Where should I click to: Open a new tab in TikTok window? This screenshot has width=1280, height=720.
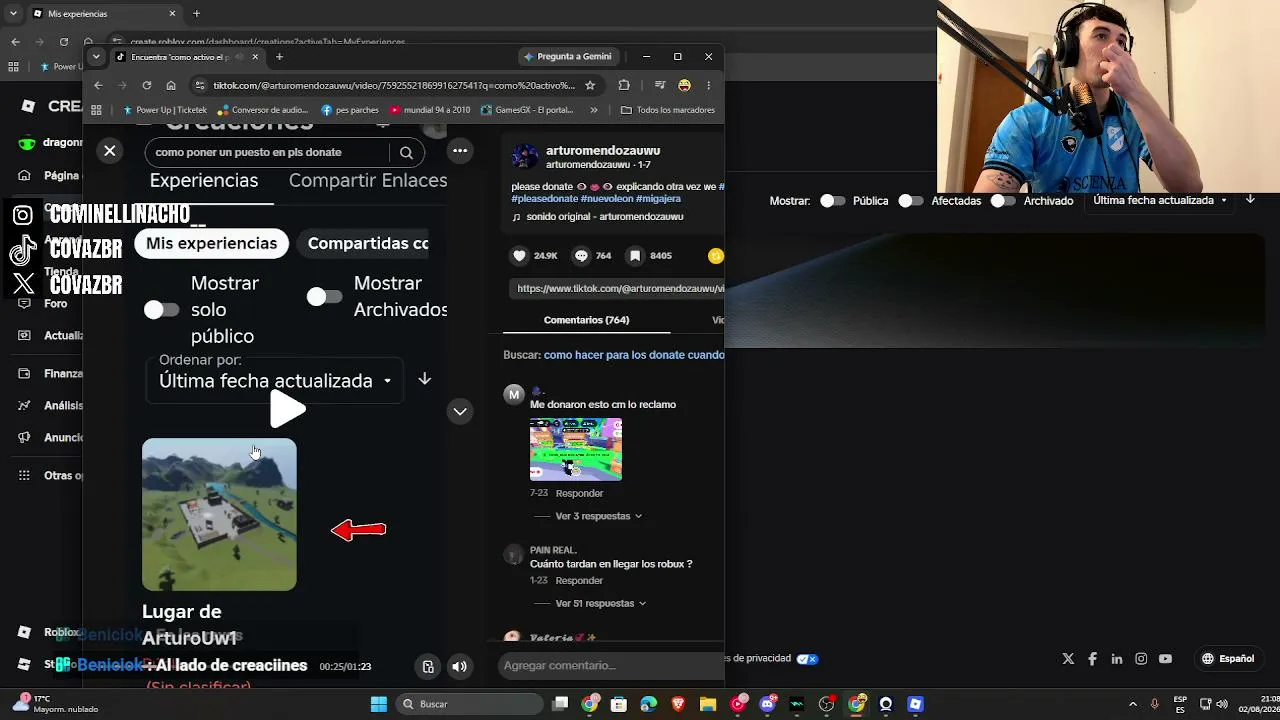coord(279,57)
